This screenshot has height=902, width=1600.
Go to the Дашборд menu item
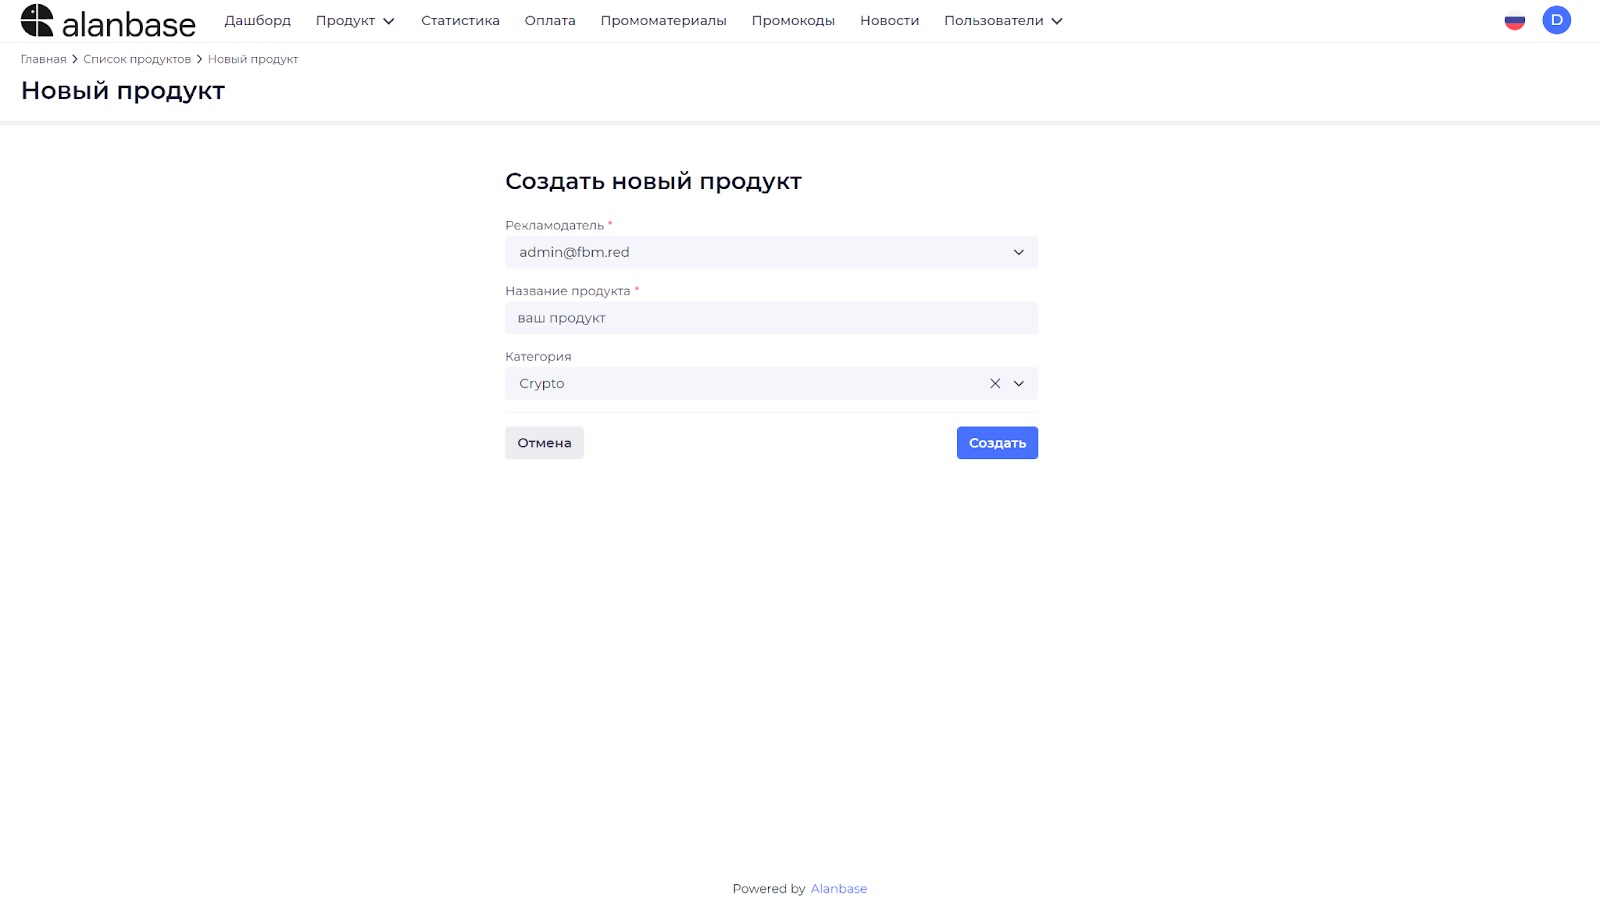point(257,20)
